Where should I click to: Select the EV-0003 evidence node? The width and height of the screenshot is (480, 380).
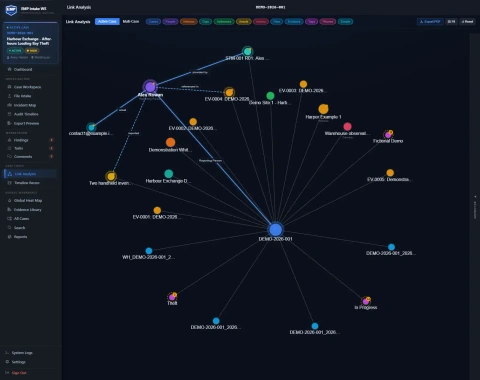pyautogui.click(x=303, y=84)
